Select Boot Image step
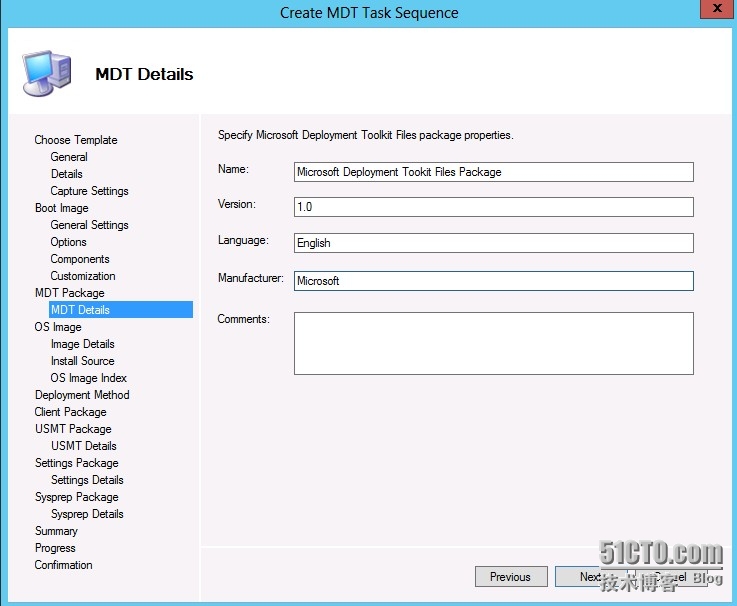The width and height of the screenshot is (737, 606). click(x=62, y=208)
